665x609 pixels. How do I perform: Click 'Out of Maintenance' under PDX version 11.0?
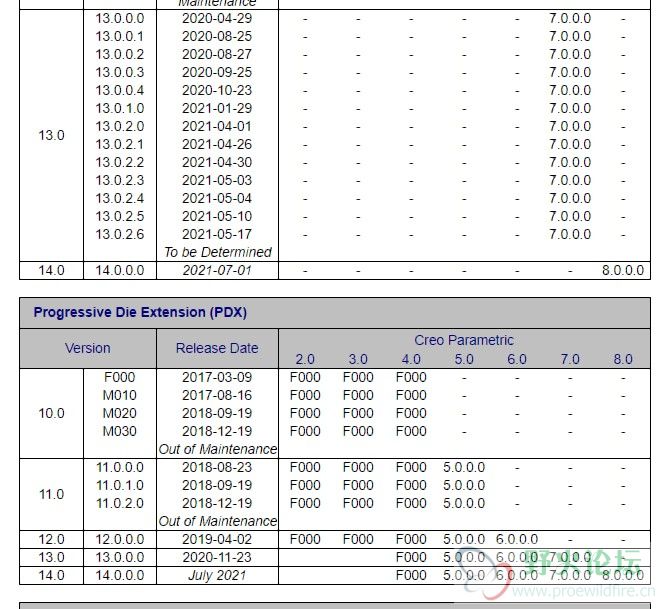(x=218, y=521)
